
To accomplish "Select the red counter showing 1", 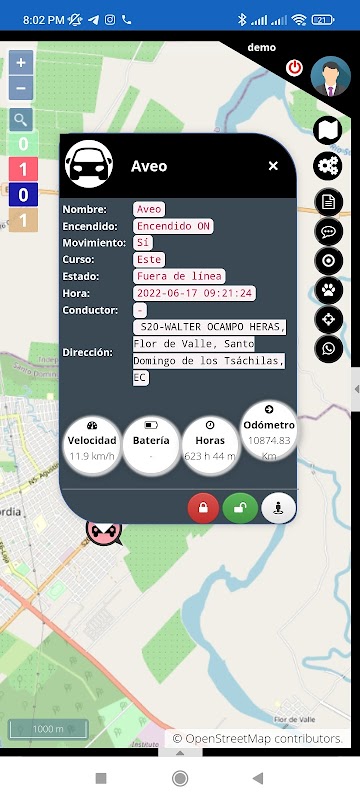I will point(23,169).
